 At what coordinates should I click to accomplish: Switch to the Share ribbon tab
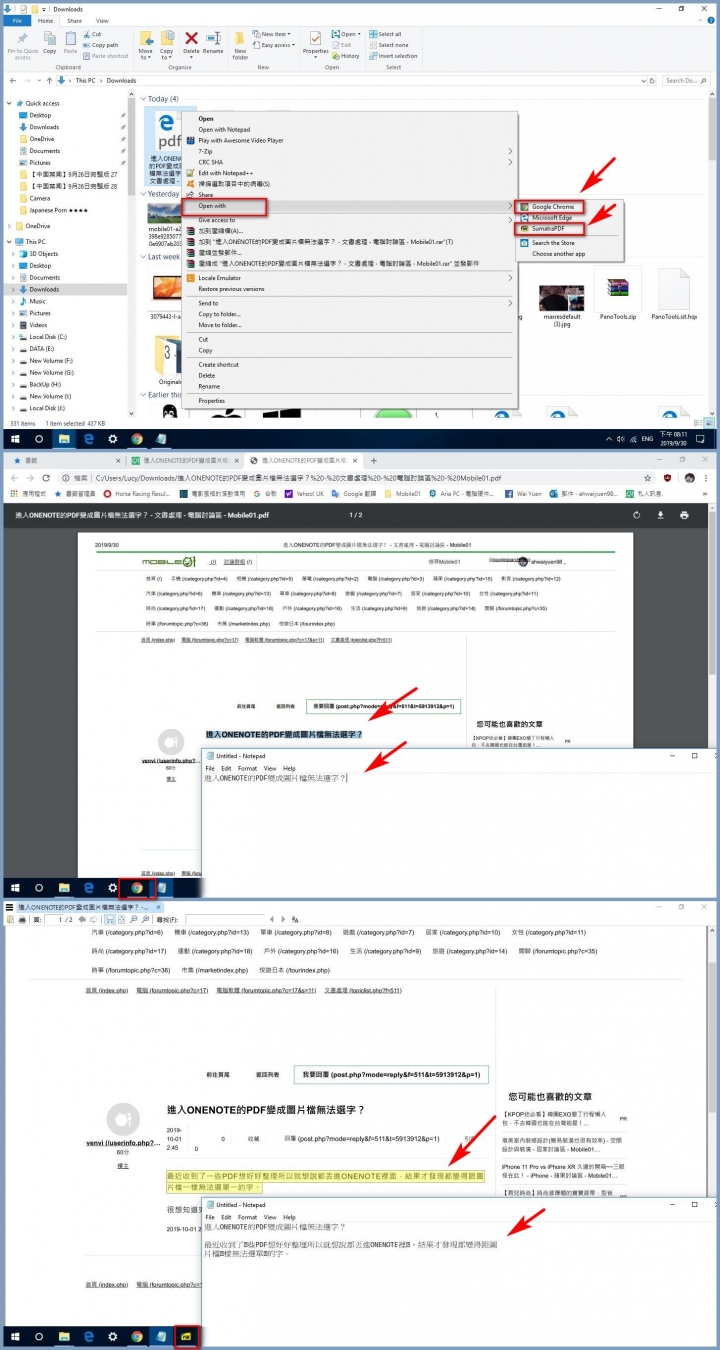tap(74, 20)
